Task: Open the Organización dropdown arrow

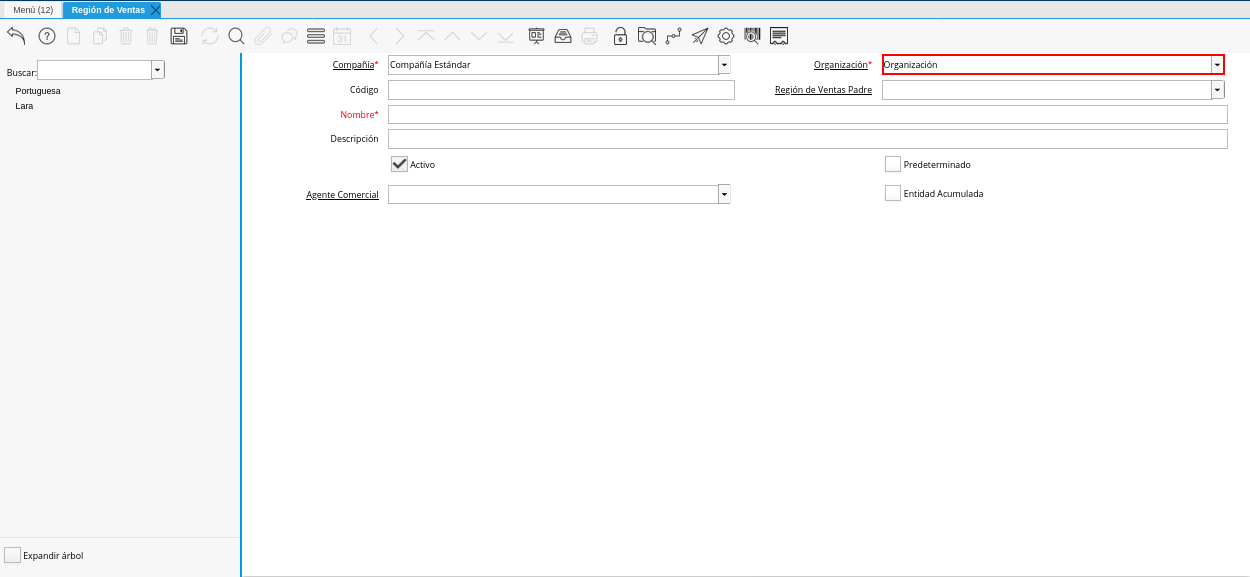Action: coord(1217,65)
